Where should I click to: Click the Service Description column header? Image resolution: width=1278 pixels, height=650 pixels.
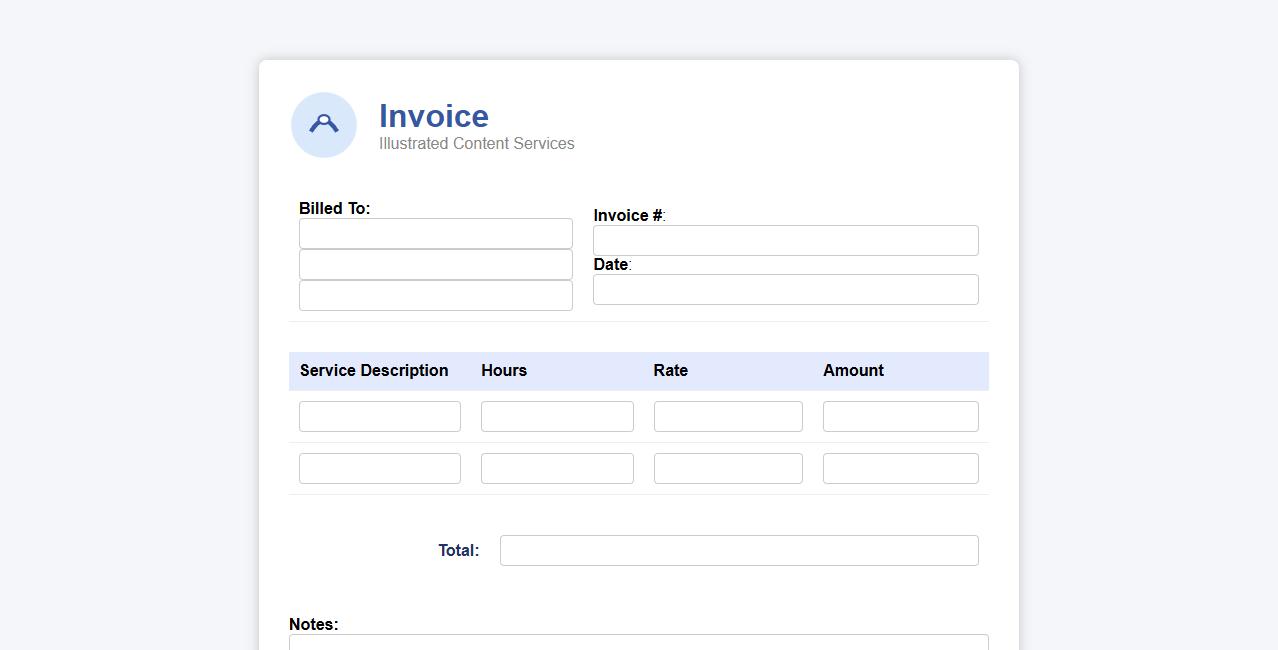374,371
